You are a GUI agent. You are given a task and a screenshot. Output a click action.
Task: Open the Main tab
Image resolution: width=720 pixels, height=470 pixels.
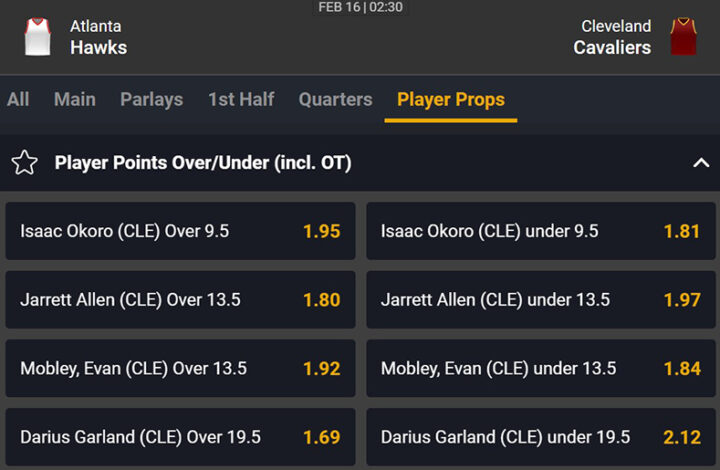click(x=75, y=99)
